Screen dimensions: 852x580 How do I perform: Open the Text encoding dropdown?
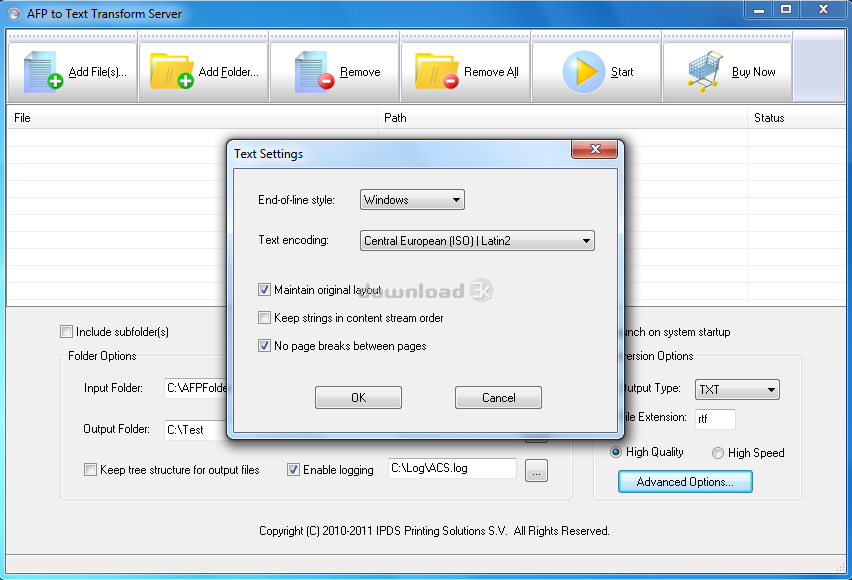point(477,240)
